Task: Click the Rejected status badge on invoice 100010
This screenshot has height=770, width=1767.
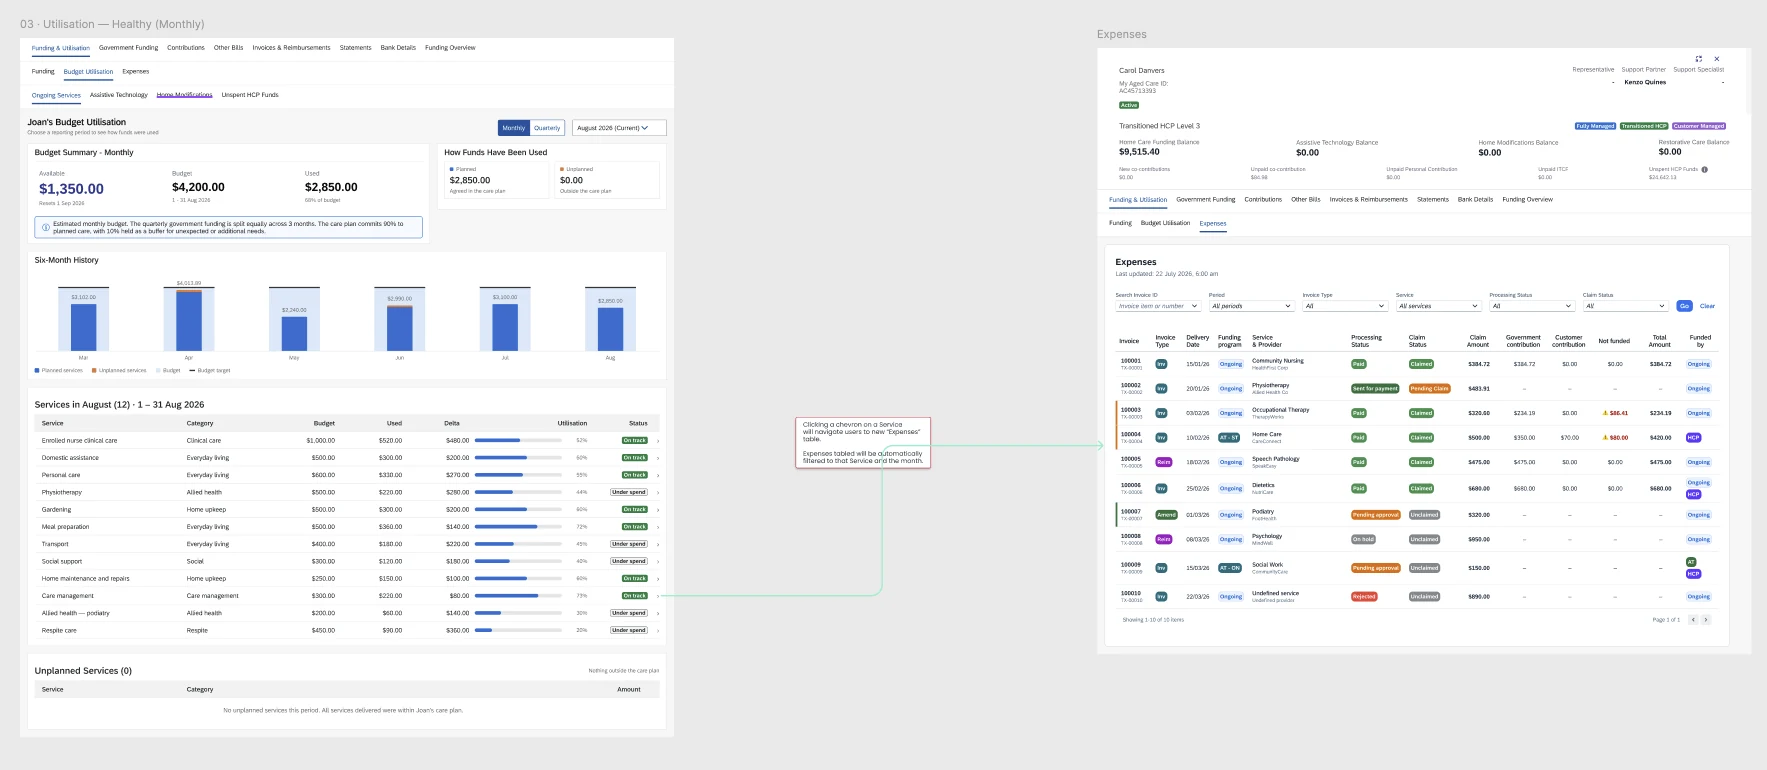Action: point(1364,596)
